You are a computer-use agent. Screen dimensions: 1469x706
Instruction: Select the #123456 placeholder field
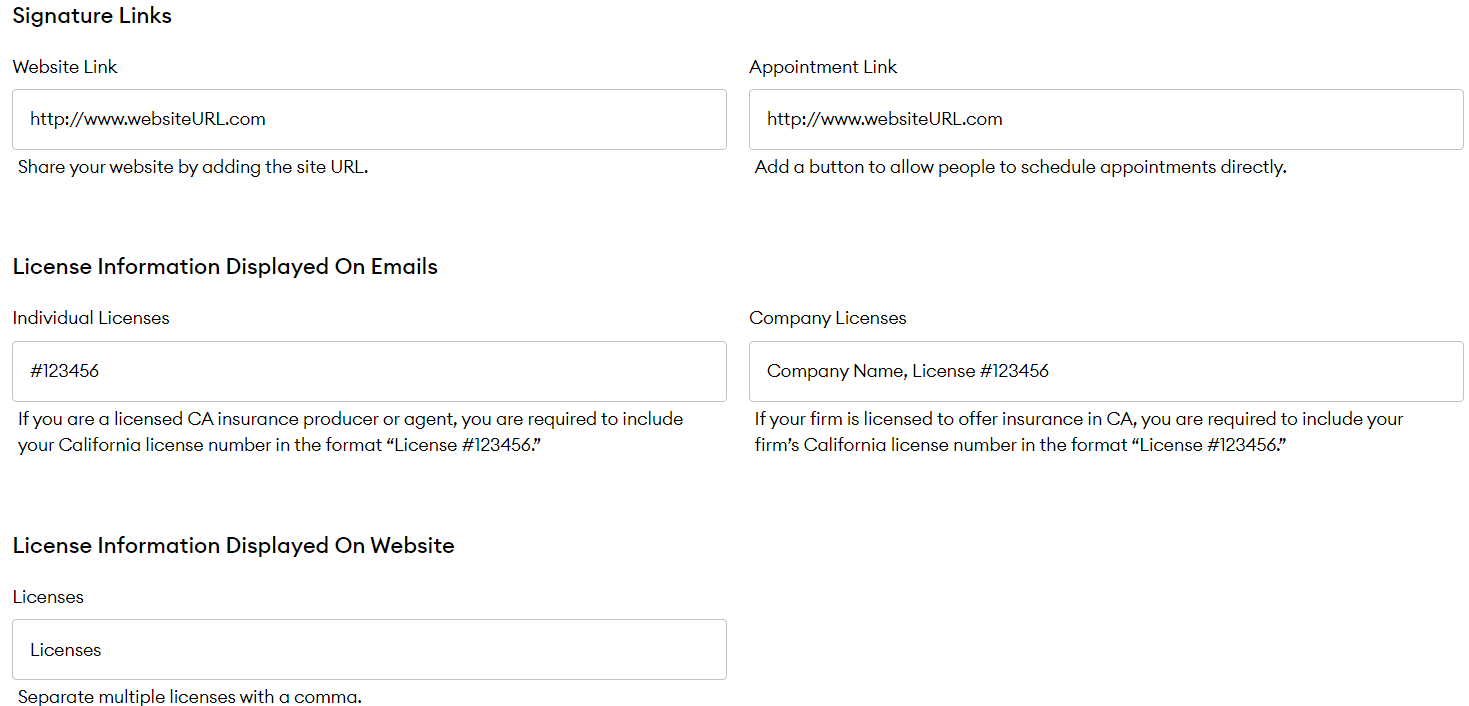64,370
